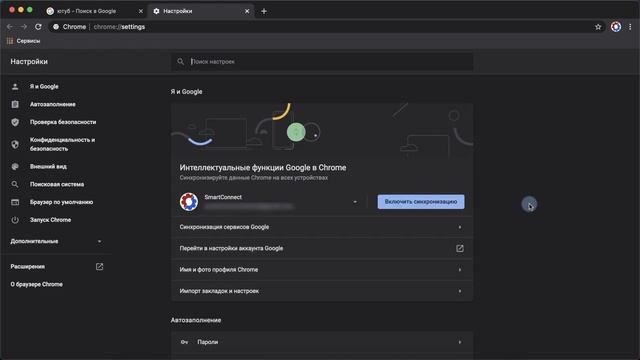Expand Импорт закладок и настроек row

[322, 291]
